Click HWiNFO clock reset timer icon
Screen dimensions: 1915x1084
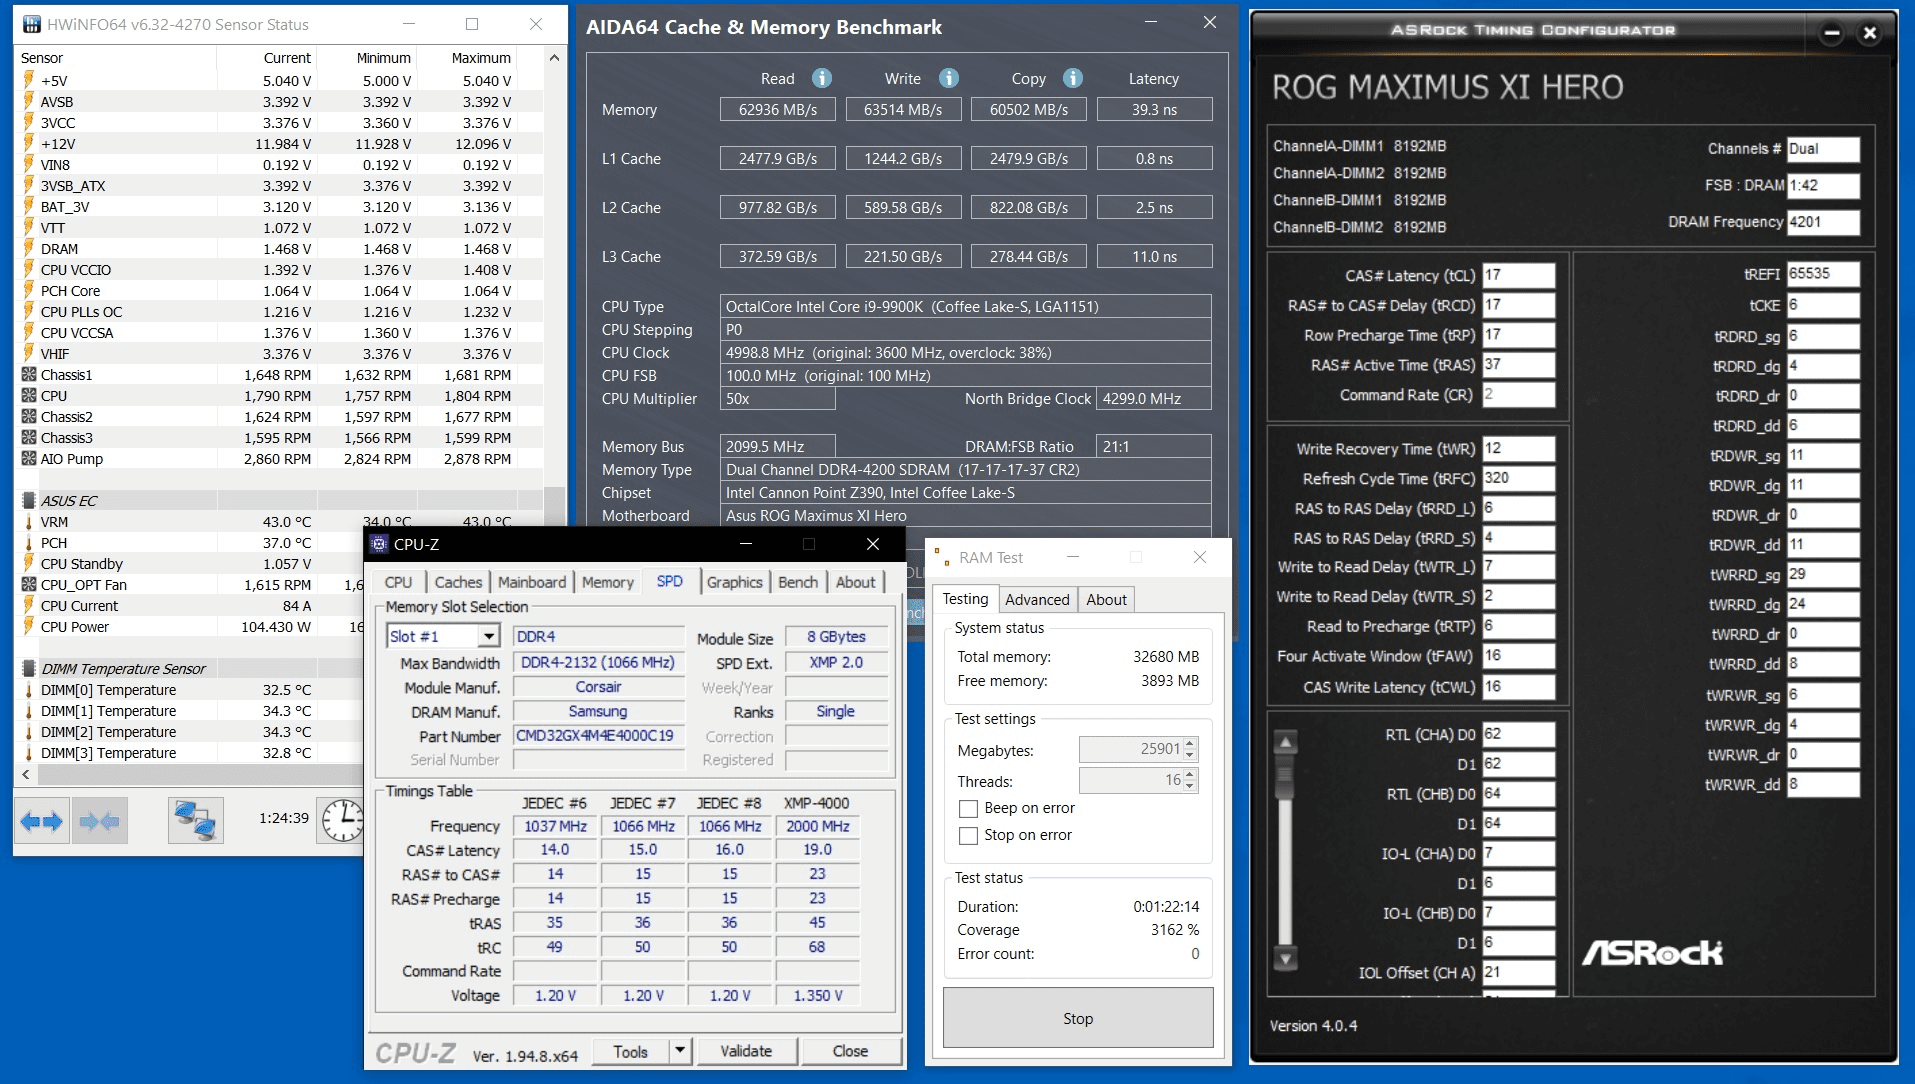(342, 821)
